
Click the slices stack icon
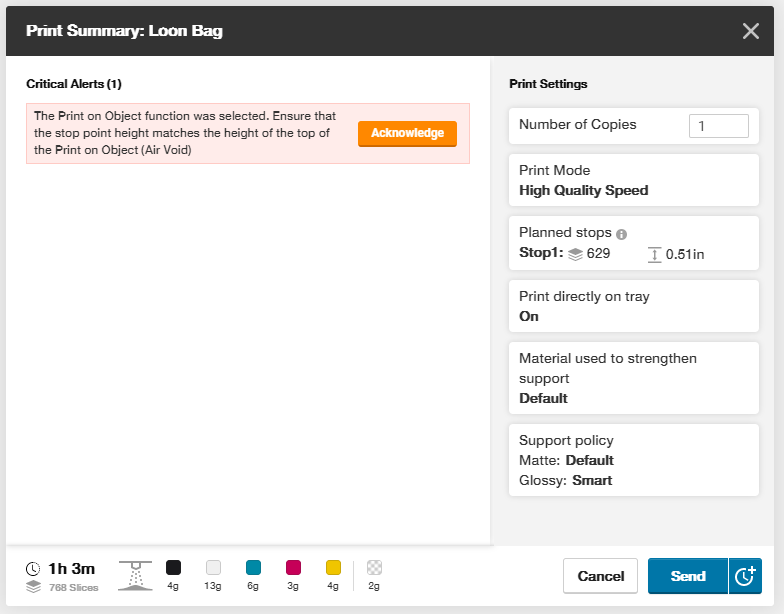coord(33,587)
